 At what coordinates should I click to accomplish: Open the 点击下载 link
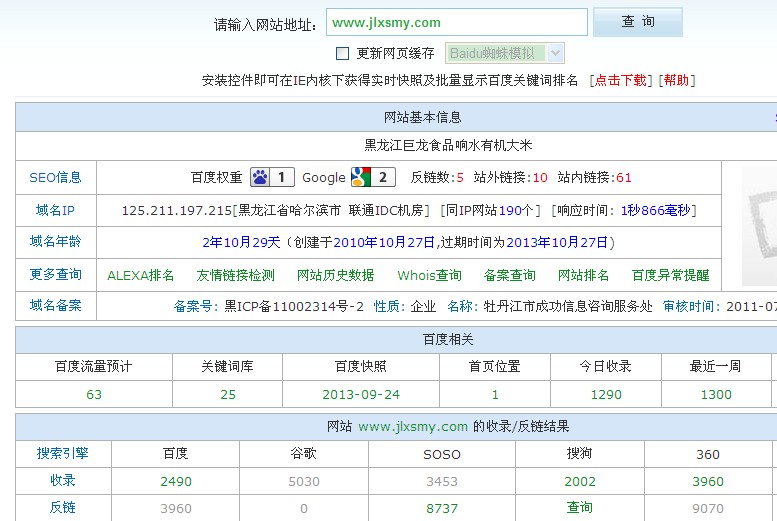point(620,80)
